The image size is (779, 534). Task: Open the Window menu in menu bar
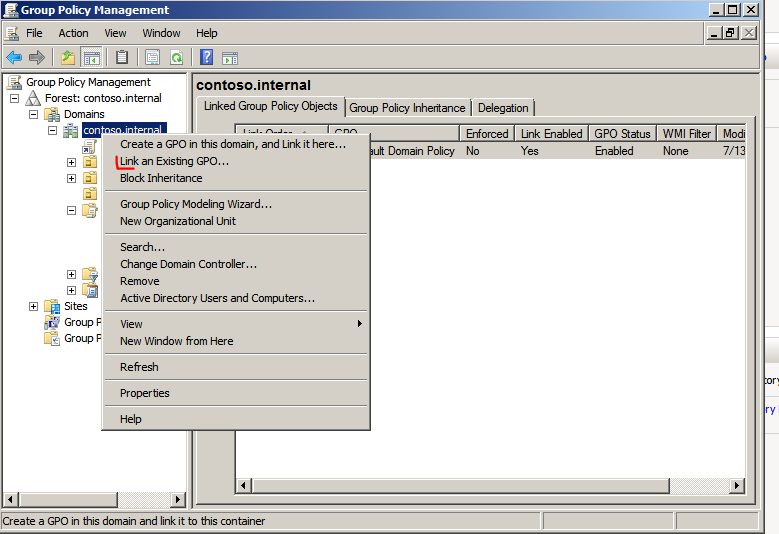[161, 33]
